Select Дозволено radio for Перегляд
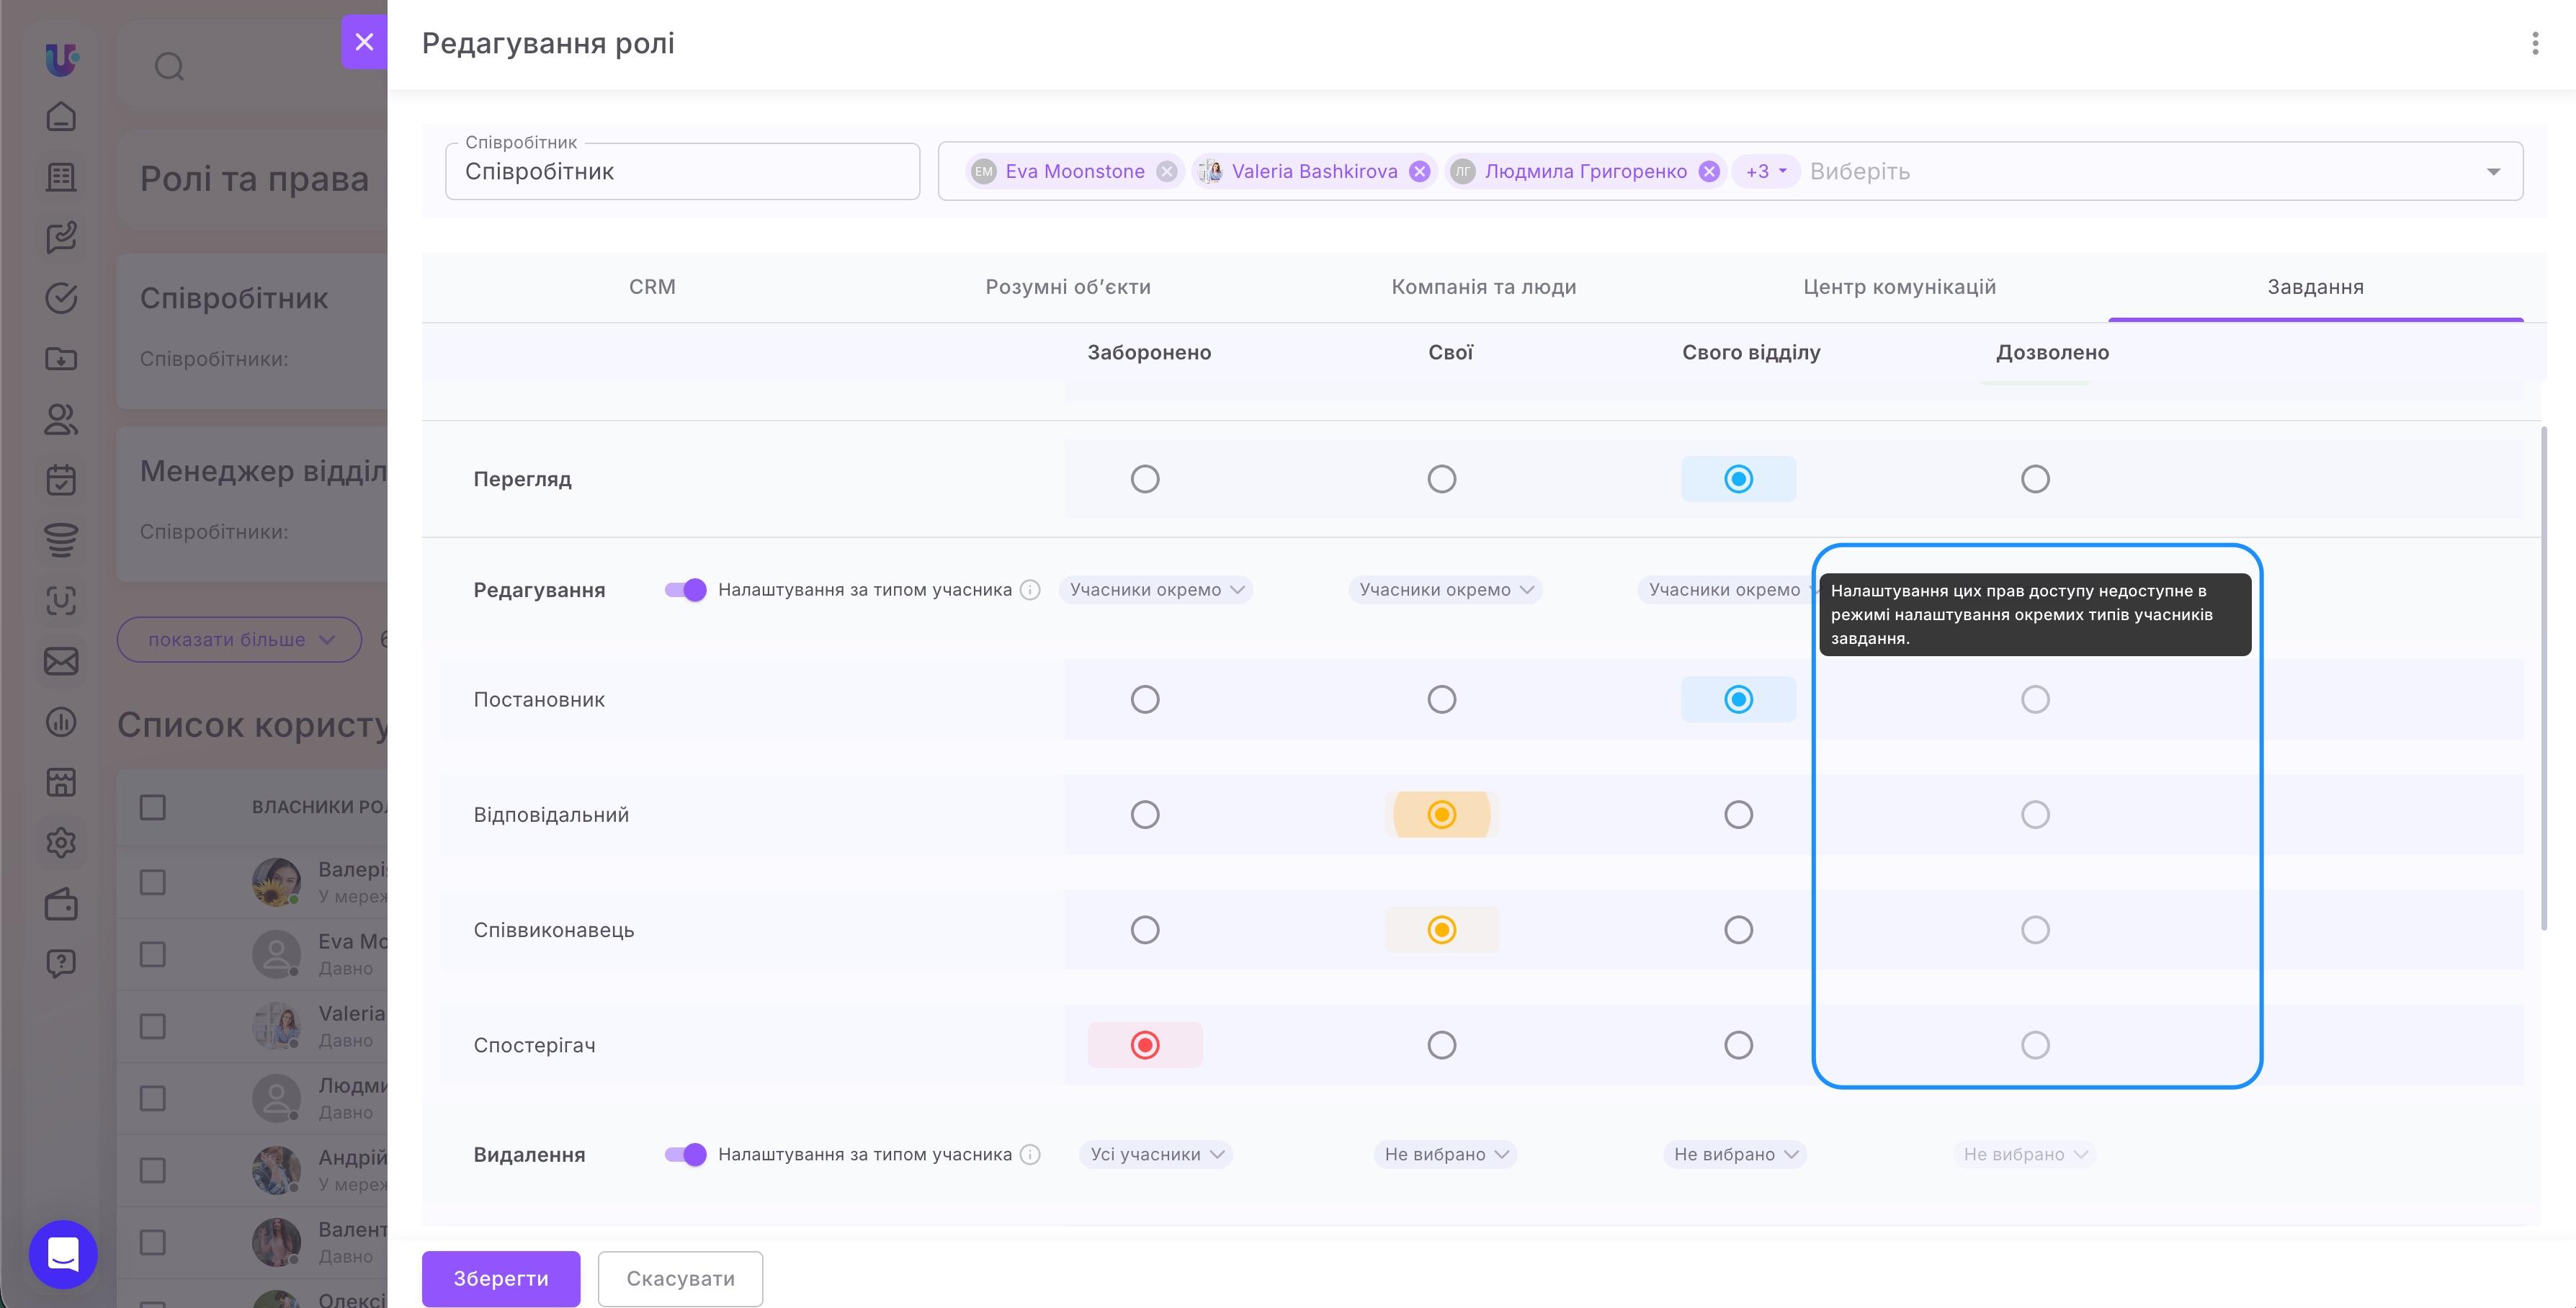The height and width of the screenshot is (1308, 2576). pyautogui.click(x=2035, y=479)
